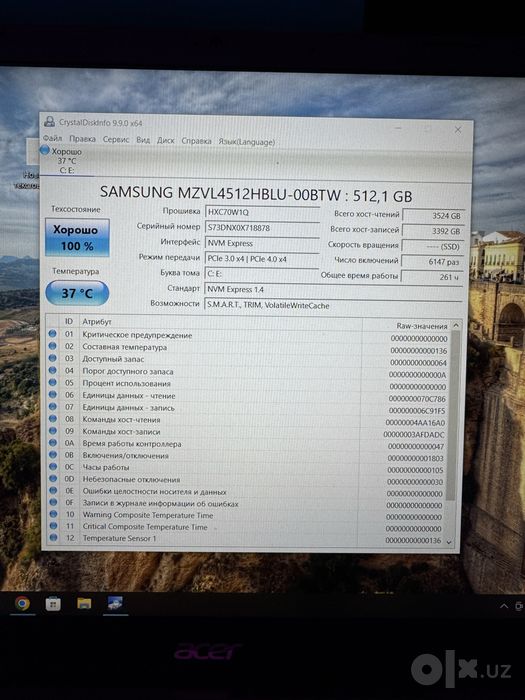Open the Язык(Language) menu
The width and height of the screenshot is (525, 700).
pos(246,142)
